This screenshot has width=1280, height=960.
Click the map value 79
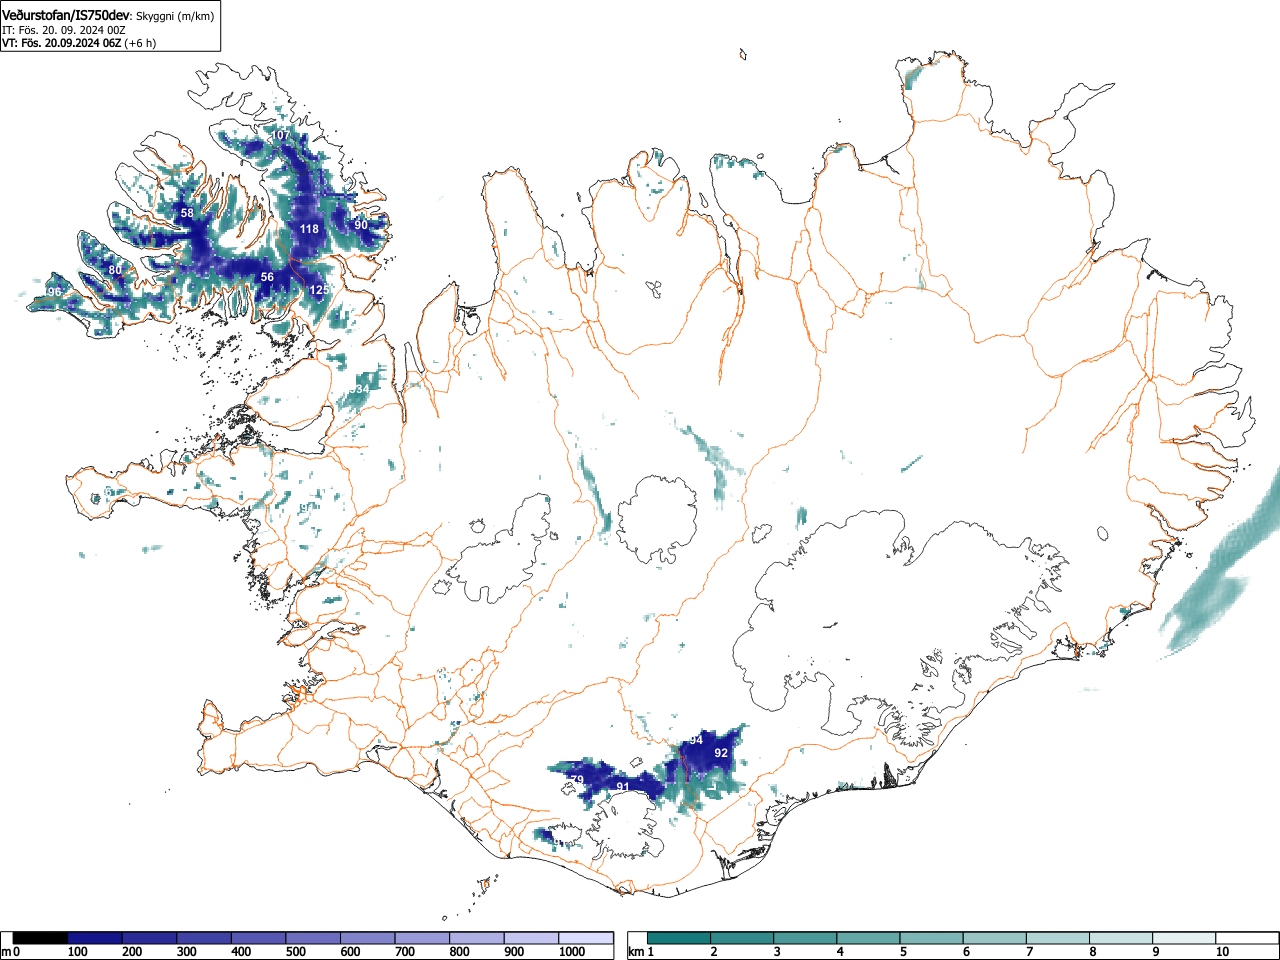[577, 780]
